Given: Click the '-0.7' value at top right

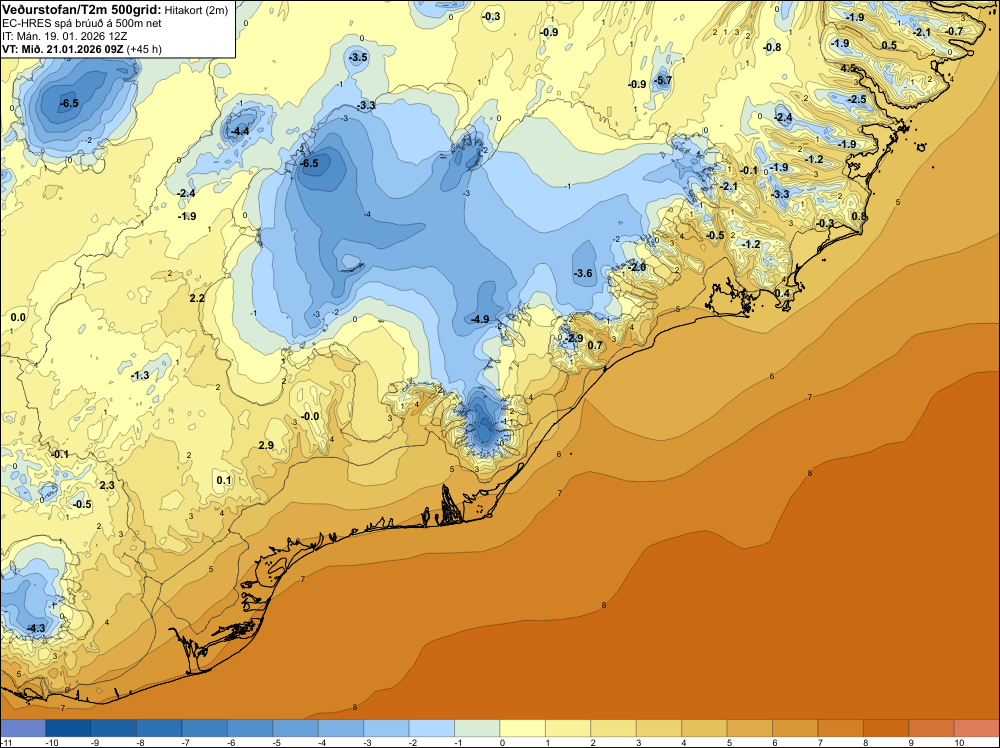Looking at the screenshot, I should 954,31.
